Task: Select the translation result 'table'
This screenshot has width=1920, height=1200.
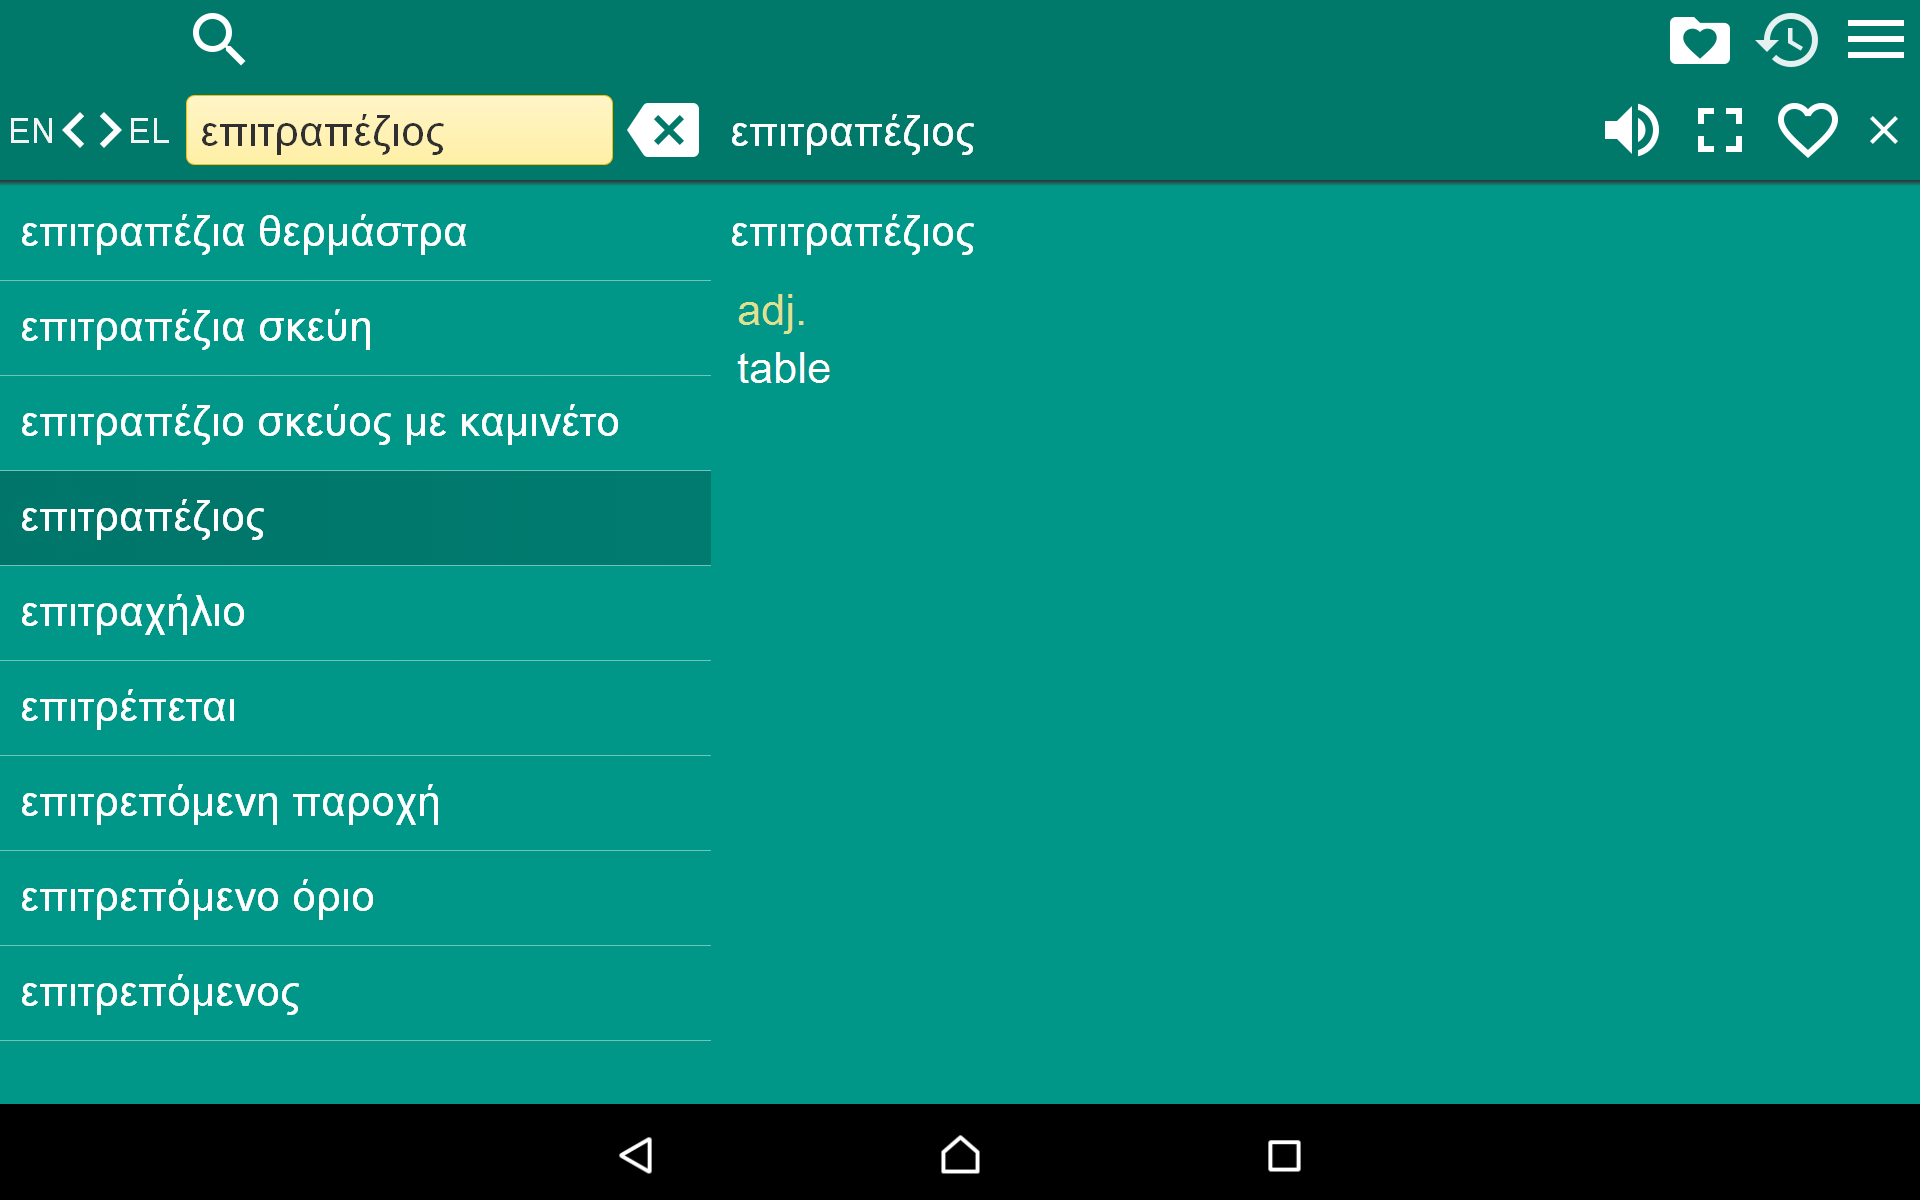Action: coord(783,368)
